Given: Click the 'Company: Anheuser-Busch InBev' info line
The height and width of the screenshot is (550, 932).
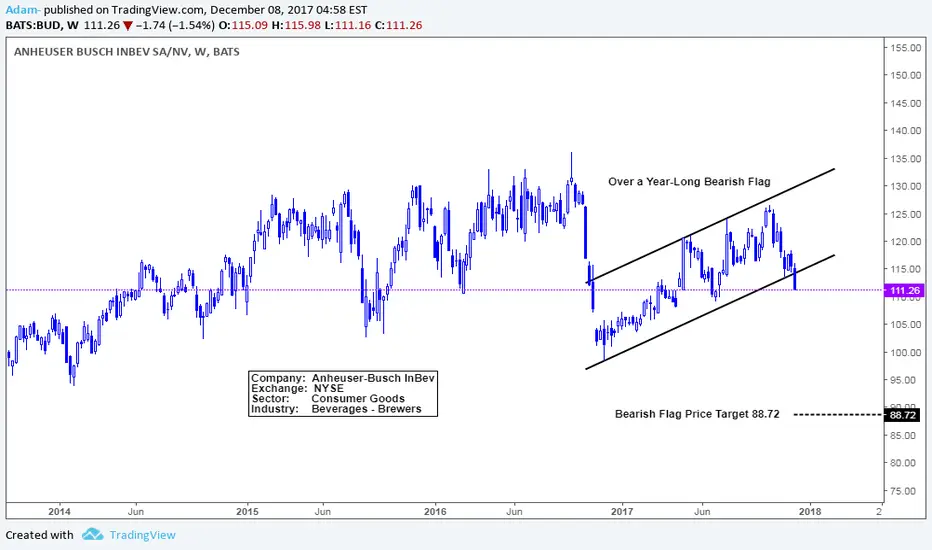Looking at the screenshot, I should (343, 378).
